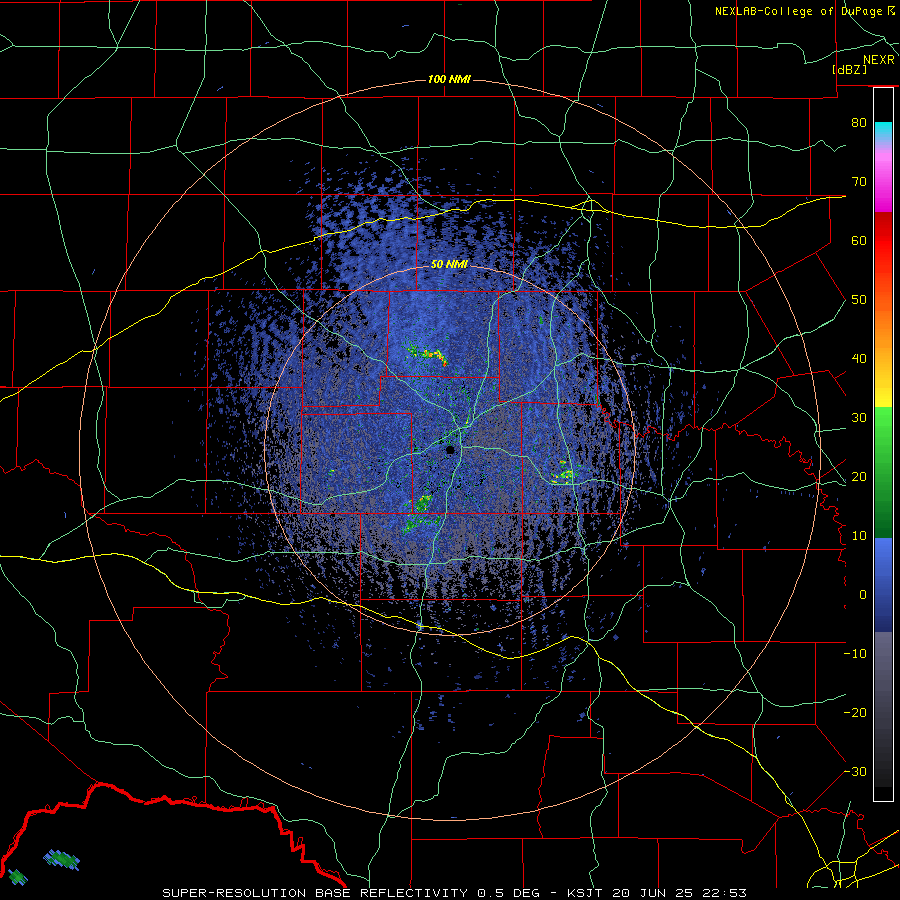Click the -30 value on the dBZ scale
This screenshot has width=900, height=900.
coord(855,771)
